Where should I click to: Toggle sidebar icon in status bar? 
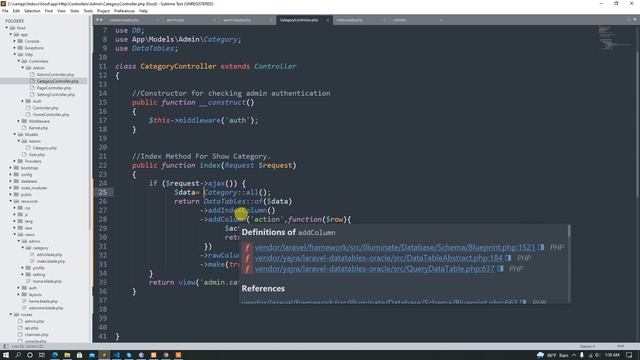point(6,346)
